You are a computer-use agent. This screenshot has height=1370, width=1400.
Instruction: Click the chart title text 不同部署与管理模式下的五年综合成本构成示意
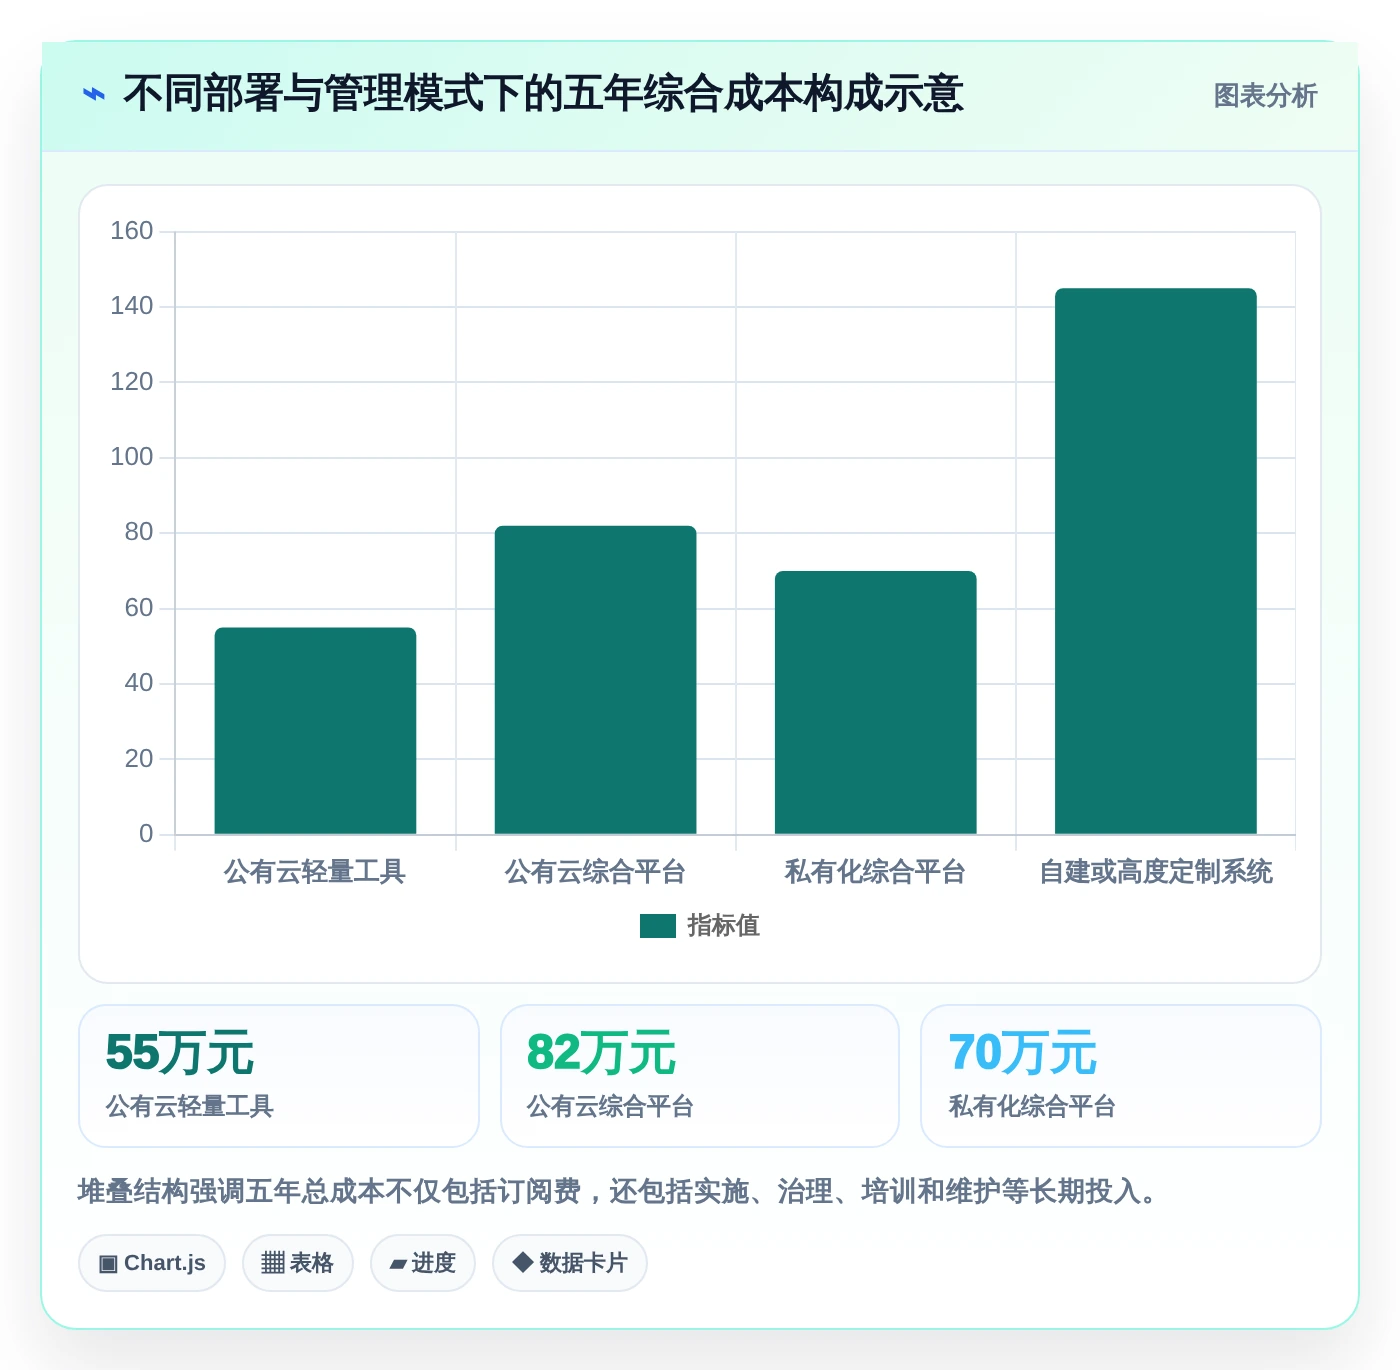coord(543,94)
